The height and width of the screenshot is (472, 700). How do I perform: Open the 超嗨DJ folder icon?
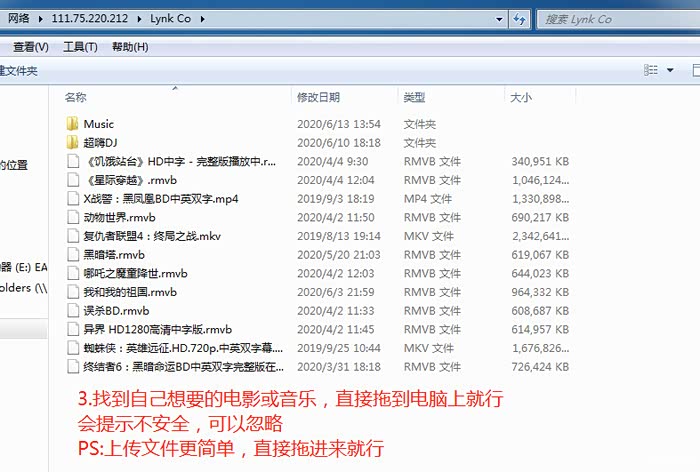[x=72, y=142]
